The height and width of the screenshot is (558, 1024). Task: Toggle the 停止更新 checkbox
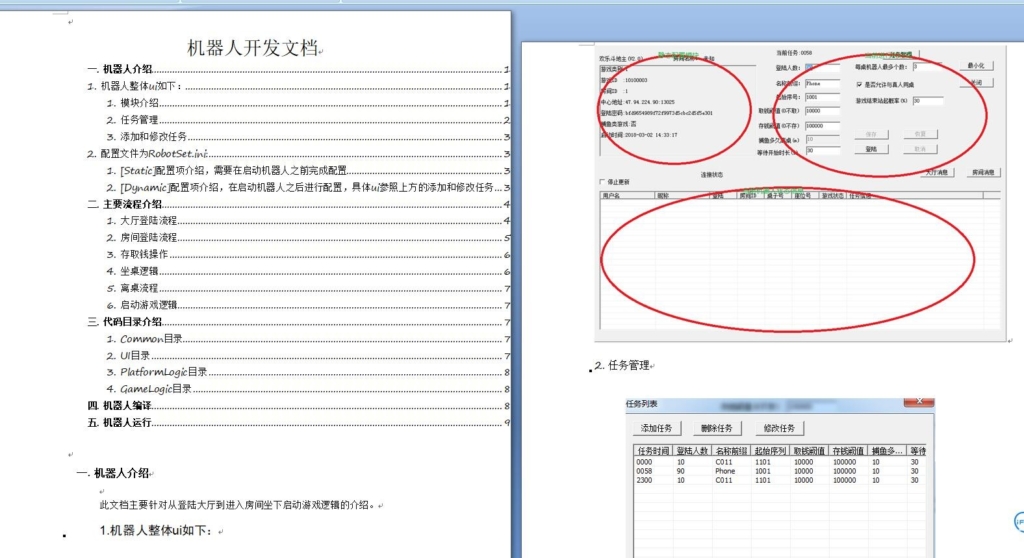pos(601,182)
